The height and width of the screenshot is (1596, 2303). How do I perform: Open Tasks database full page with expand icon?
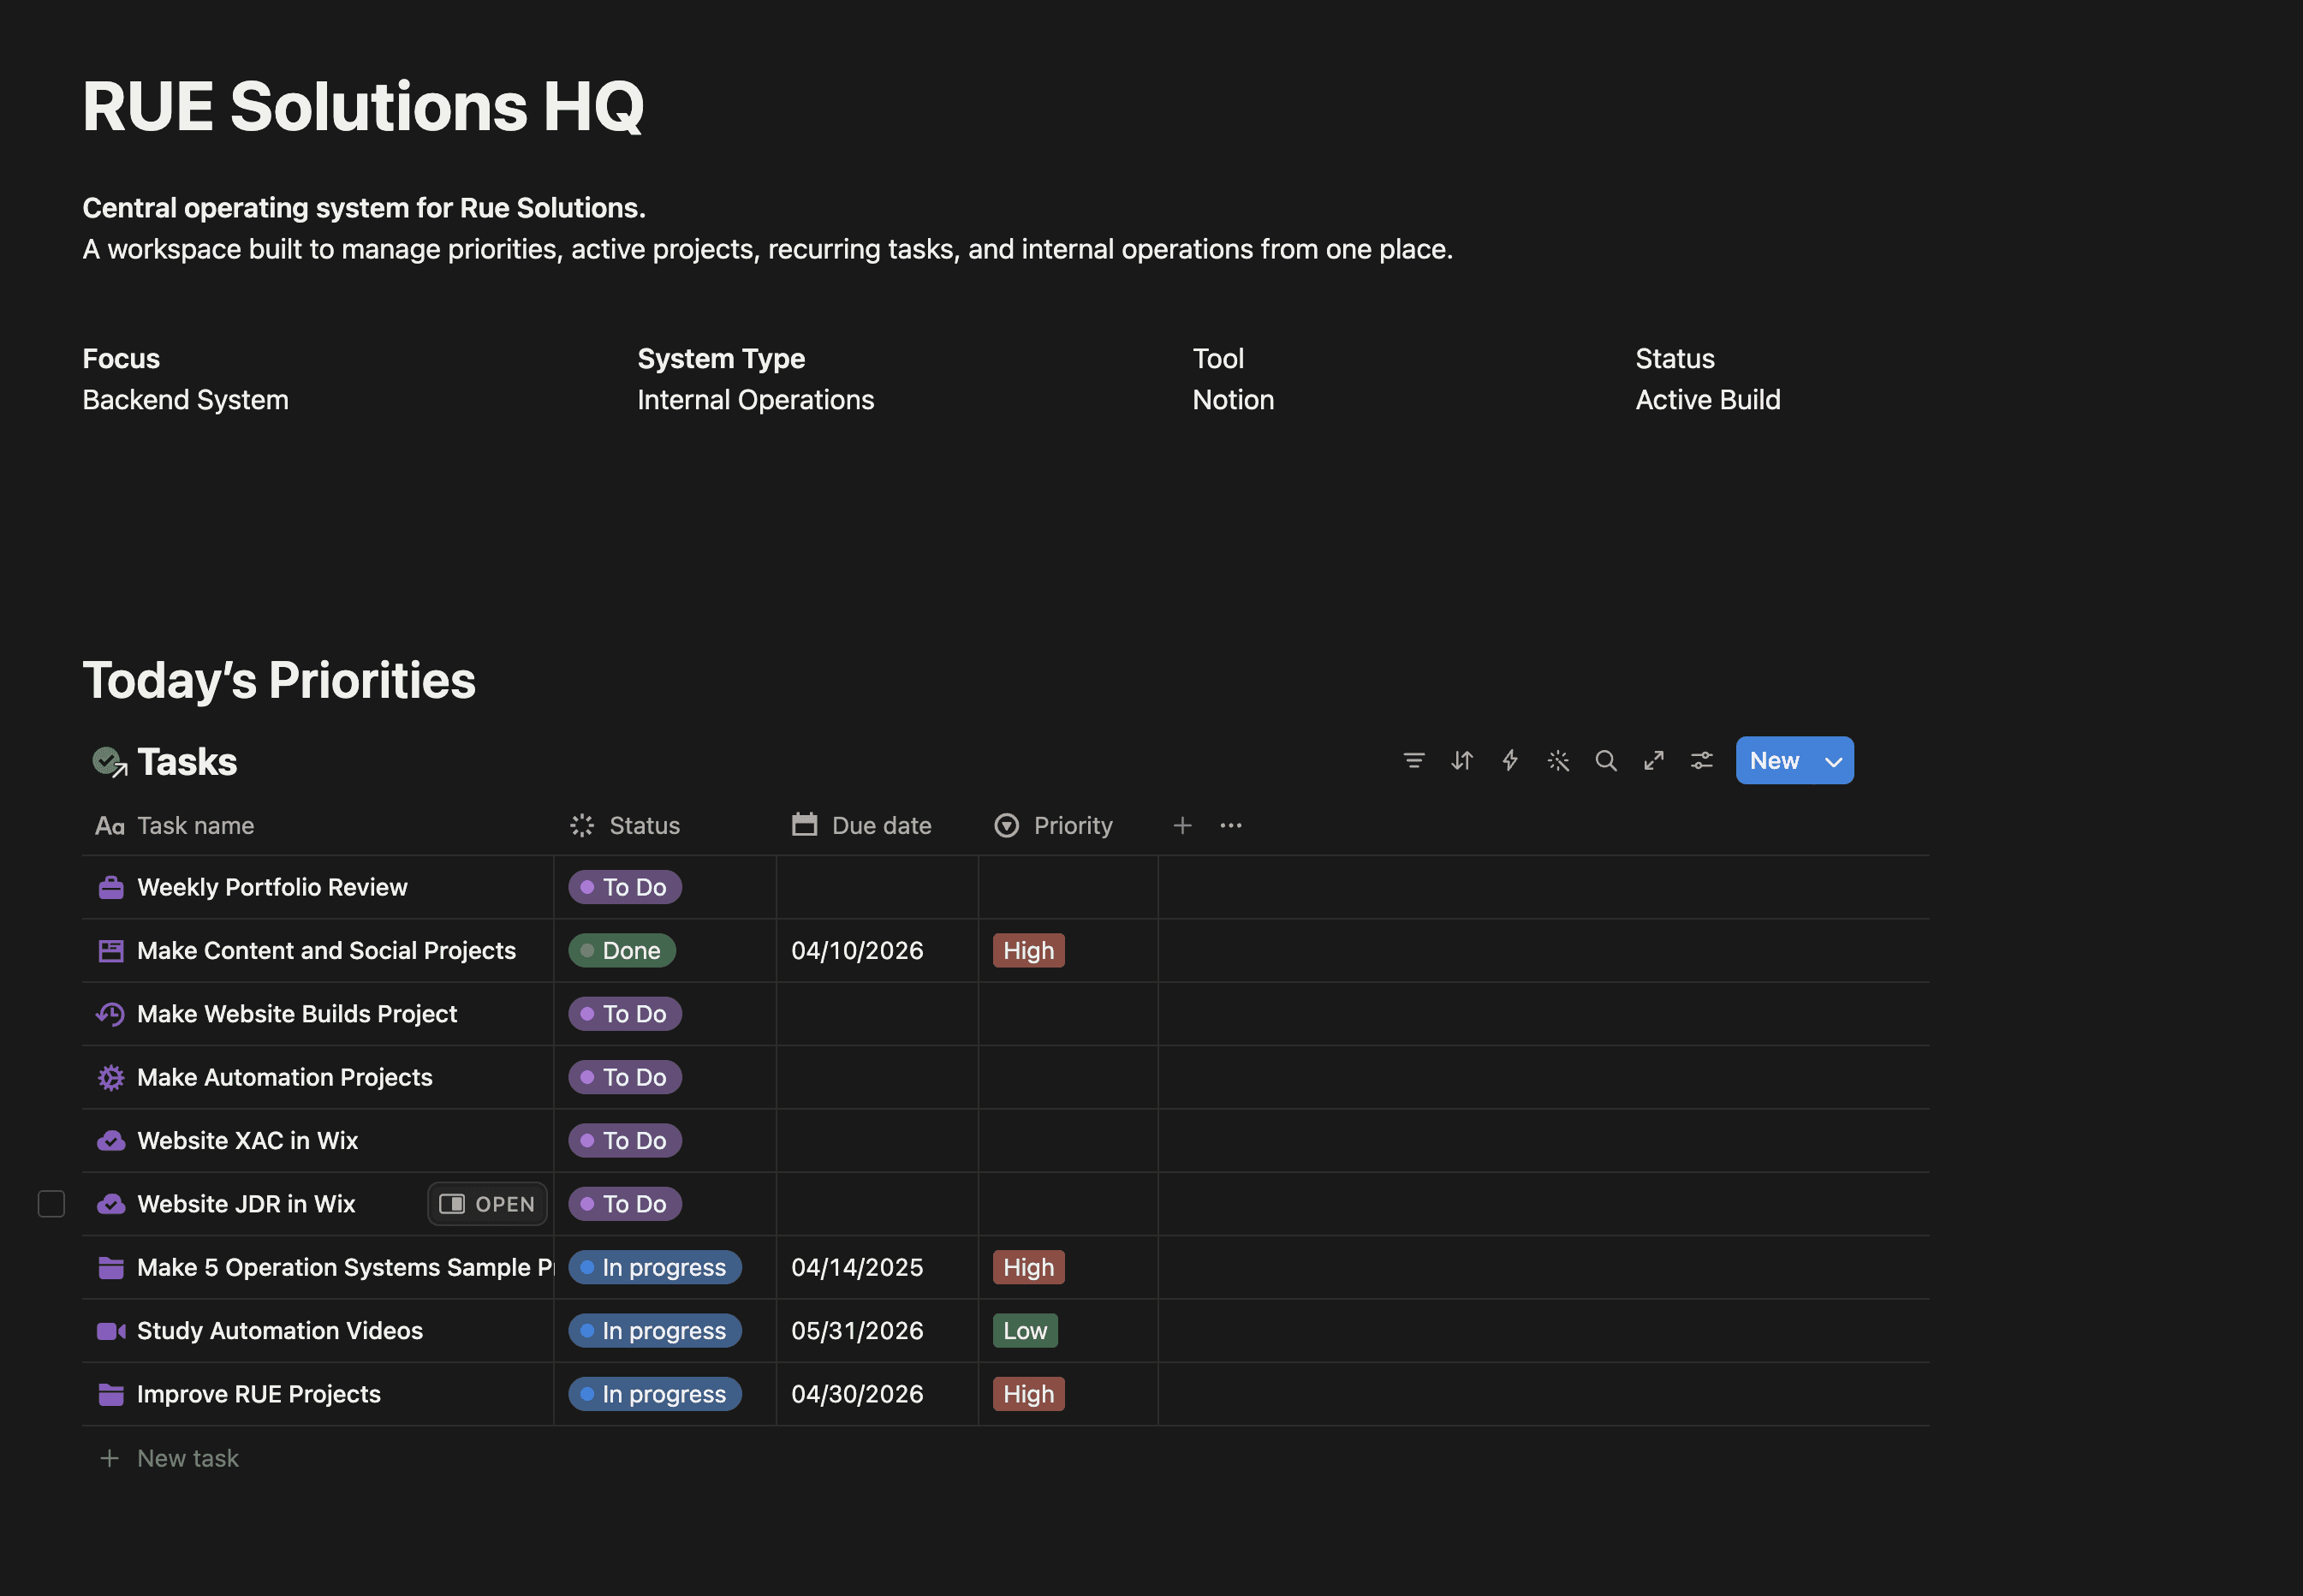coord(1653,761)
